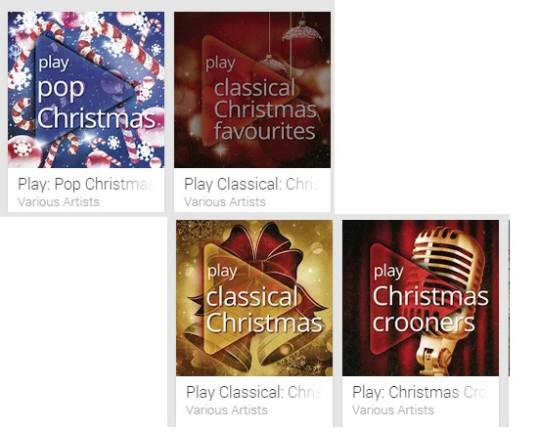Click the hanging bauble on classical favourites cover
540x431 pixels.
tap(302, 43)
